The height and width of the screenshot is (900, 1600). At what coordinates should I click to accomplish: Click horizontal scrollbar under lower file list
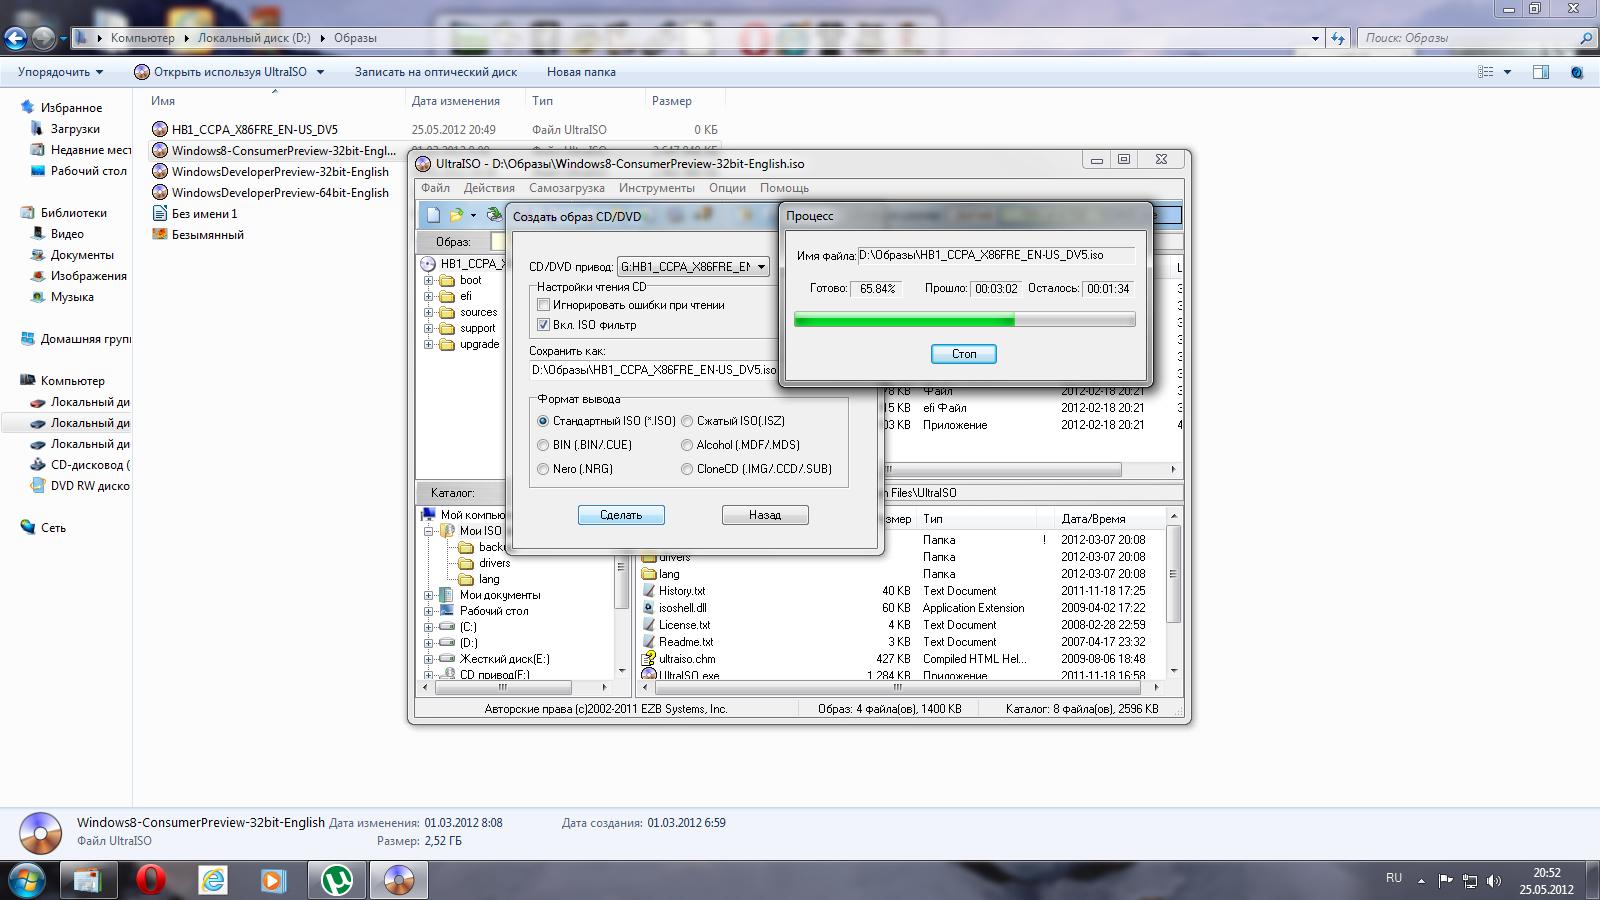[897, 688]
